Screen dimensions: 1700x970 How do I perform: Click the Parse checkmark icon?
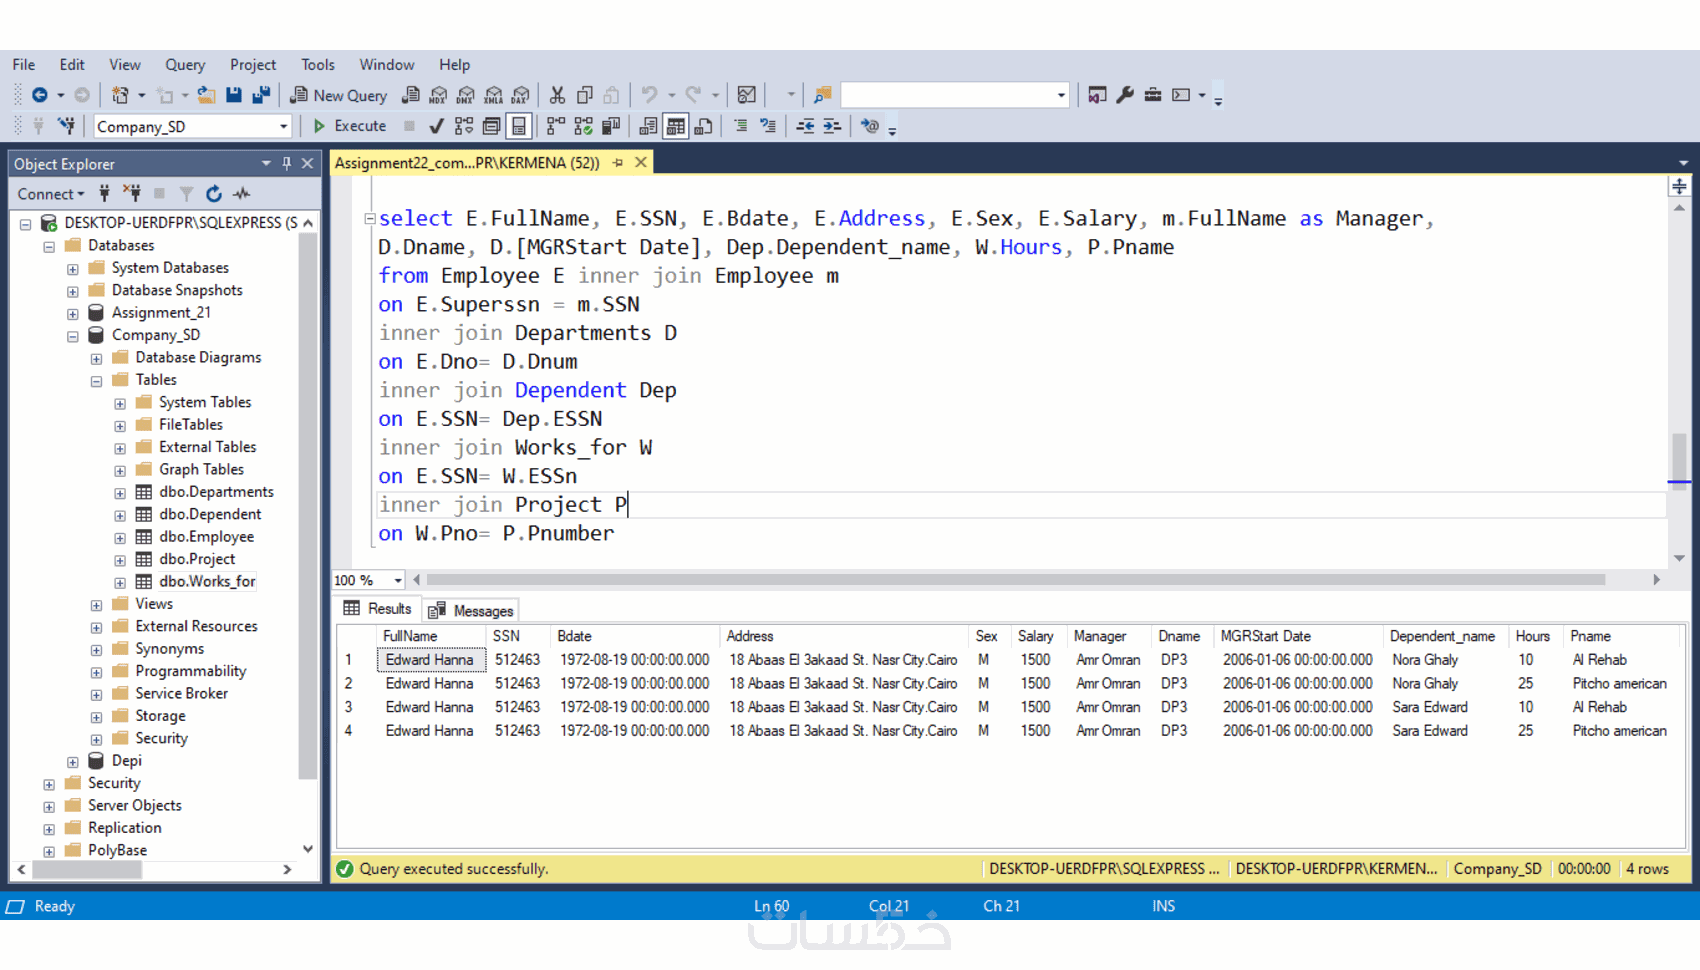pyautogui.click(x=436, y=126)
